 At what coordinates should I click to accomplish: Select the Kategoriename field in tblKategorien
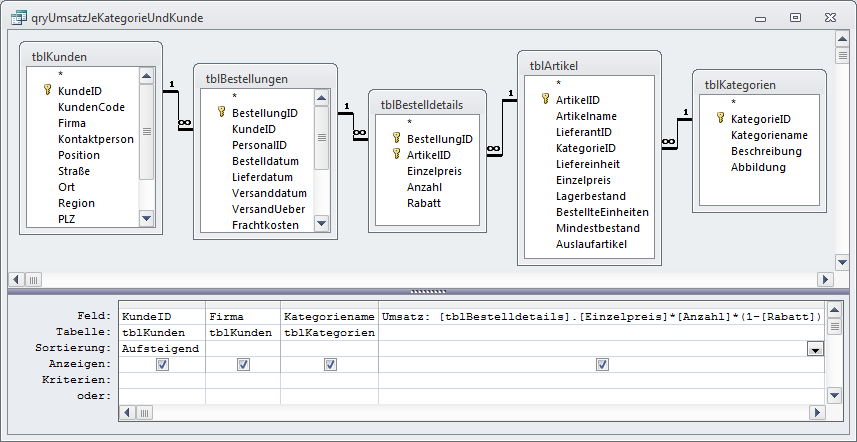coord(768,134)
